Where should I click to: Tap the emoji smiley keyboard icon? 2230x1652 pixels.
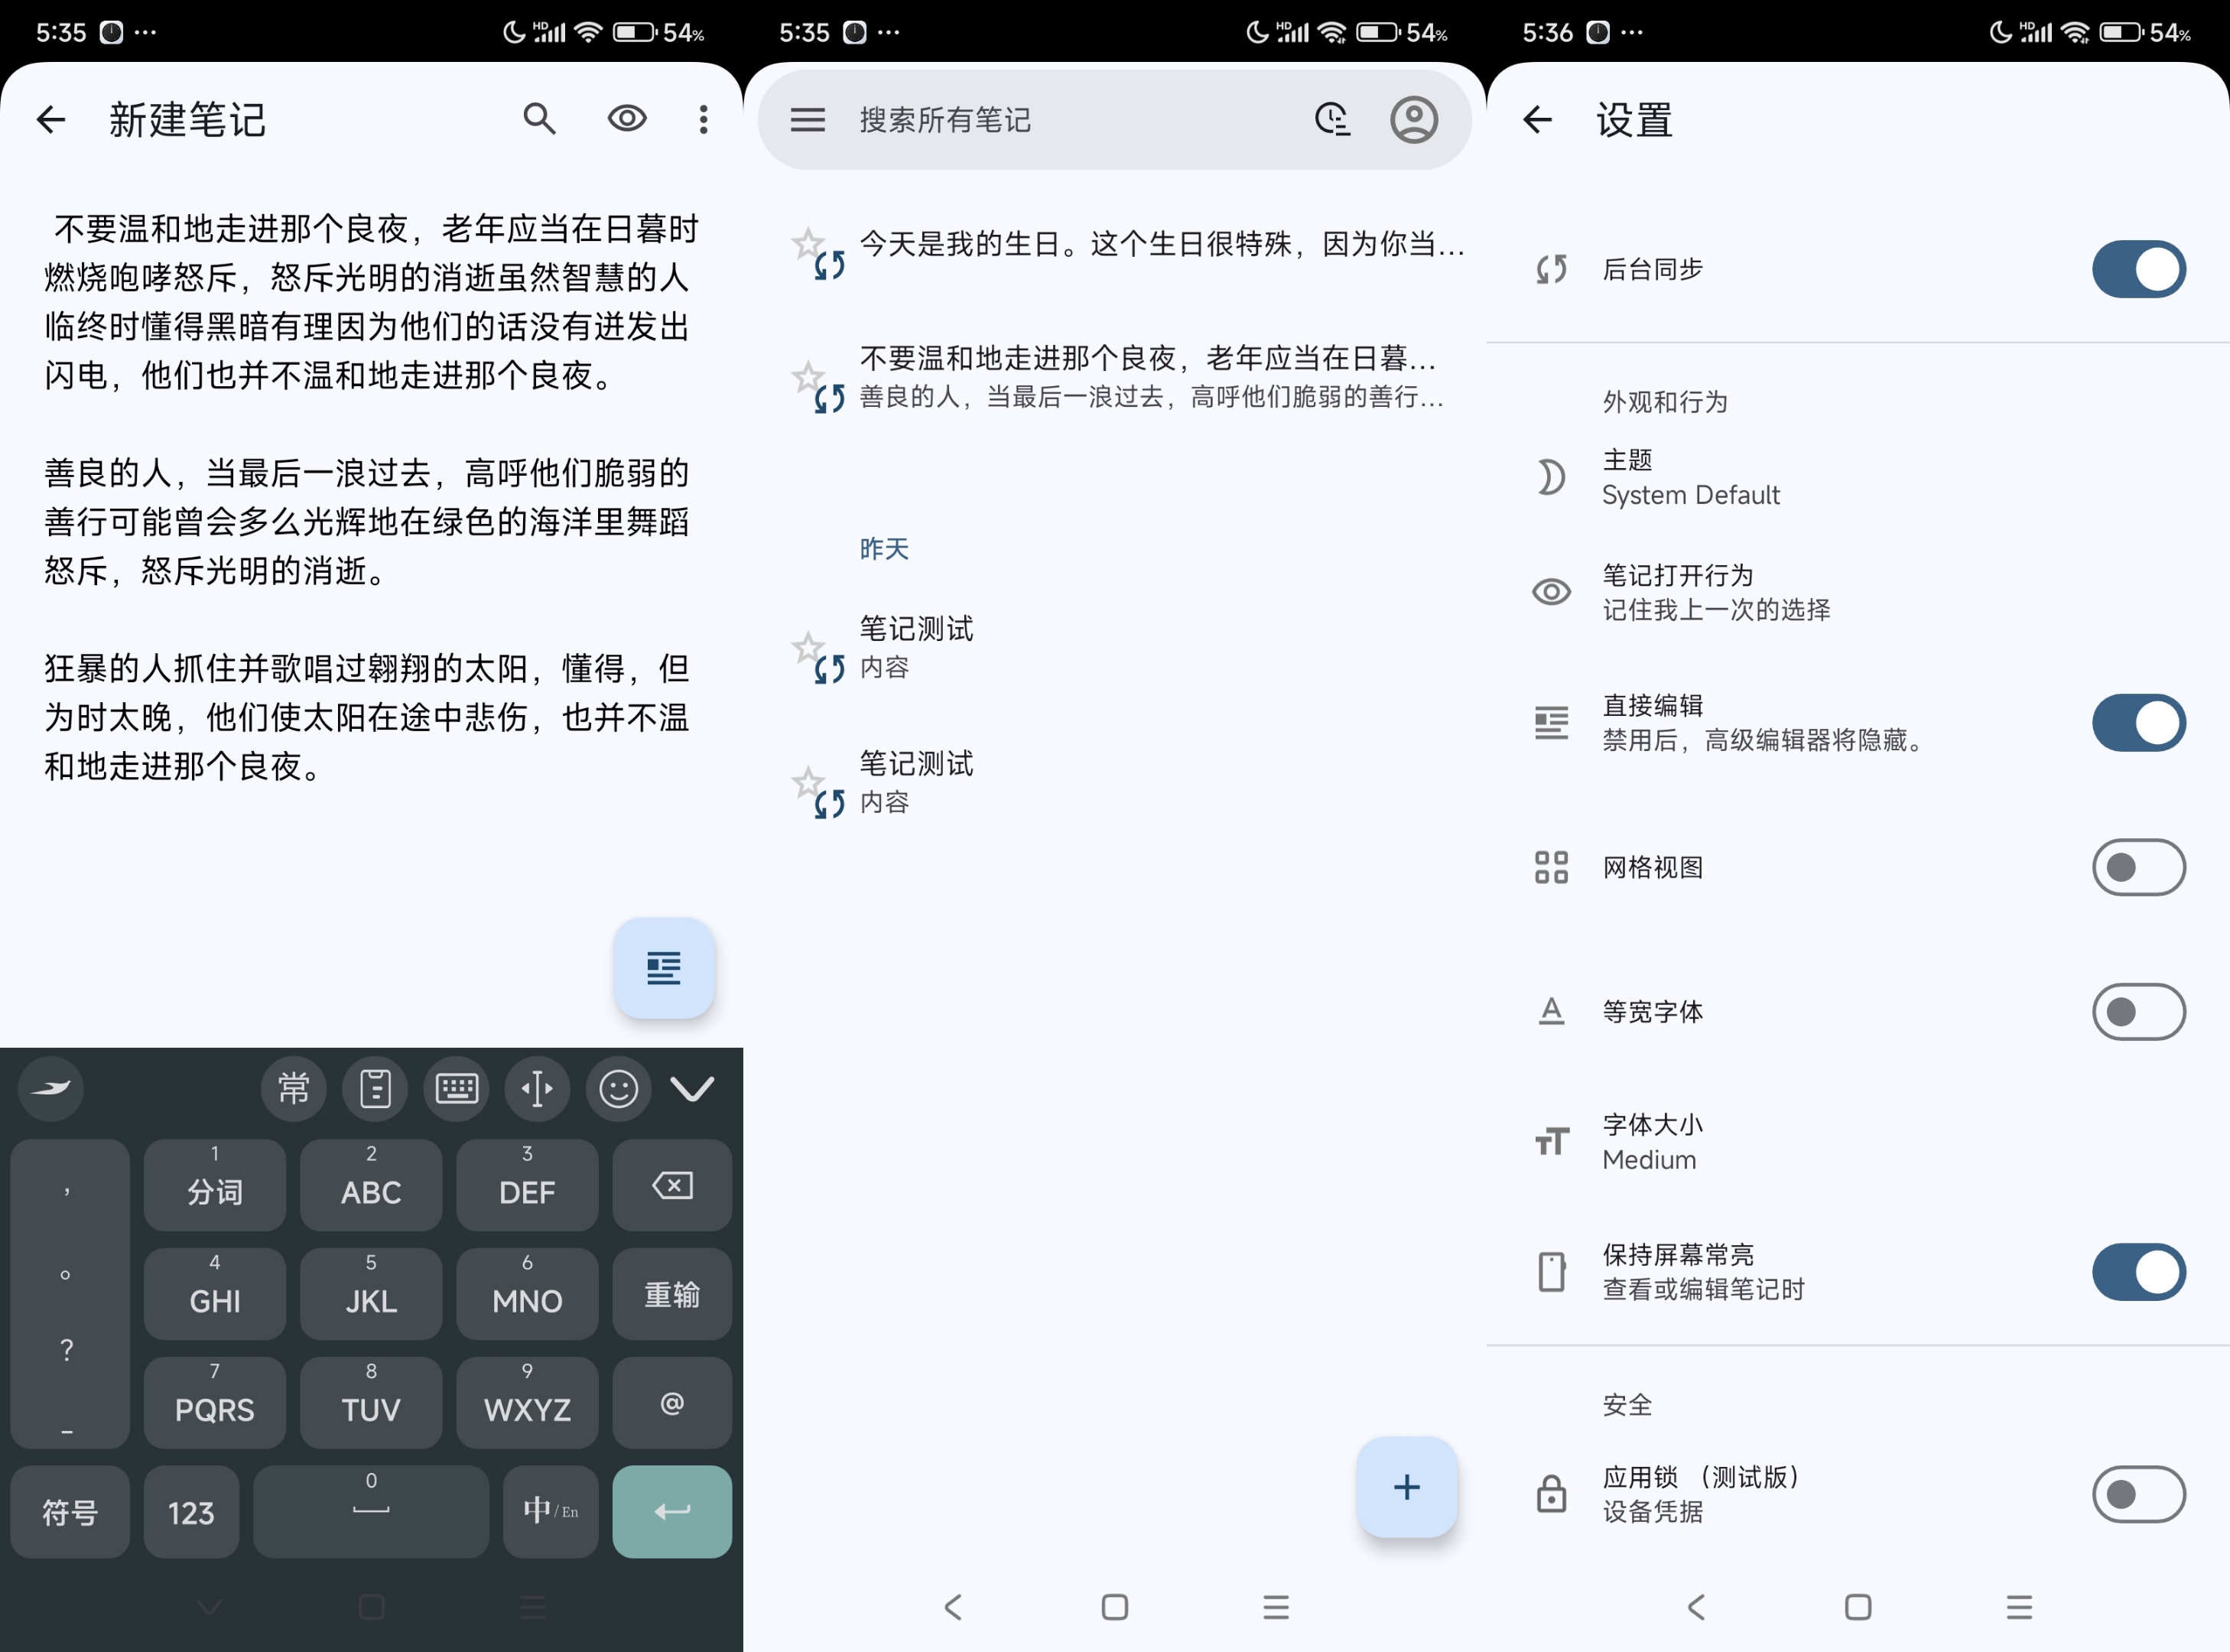click(618, 1088)
